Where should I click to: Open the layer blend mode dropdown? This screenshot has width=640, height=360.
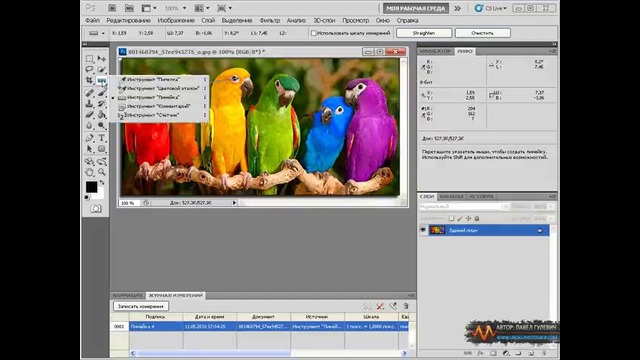coord(464,207)
